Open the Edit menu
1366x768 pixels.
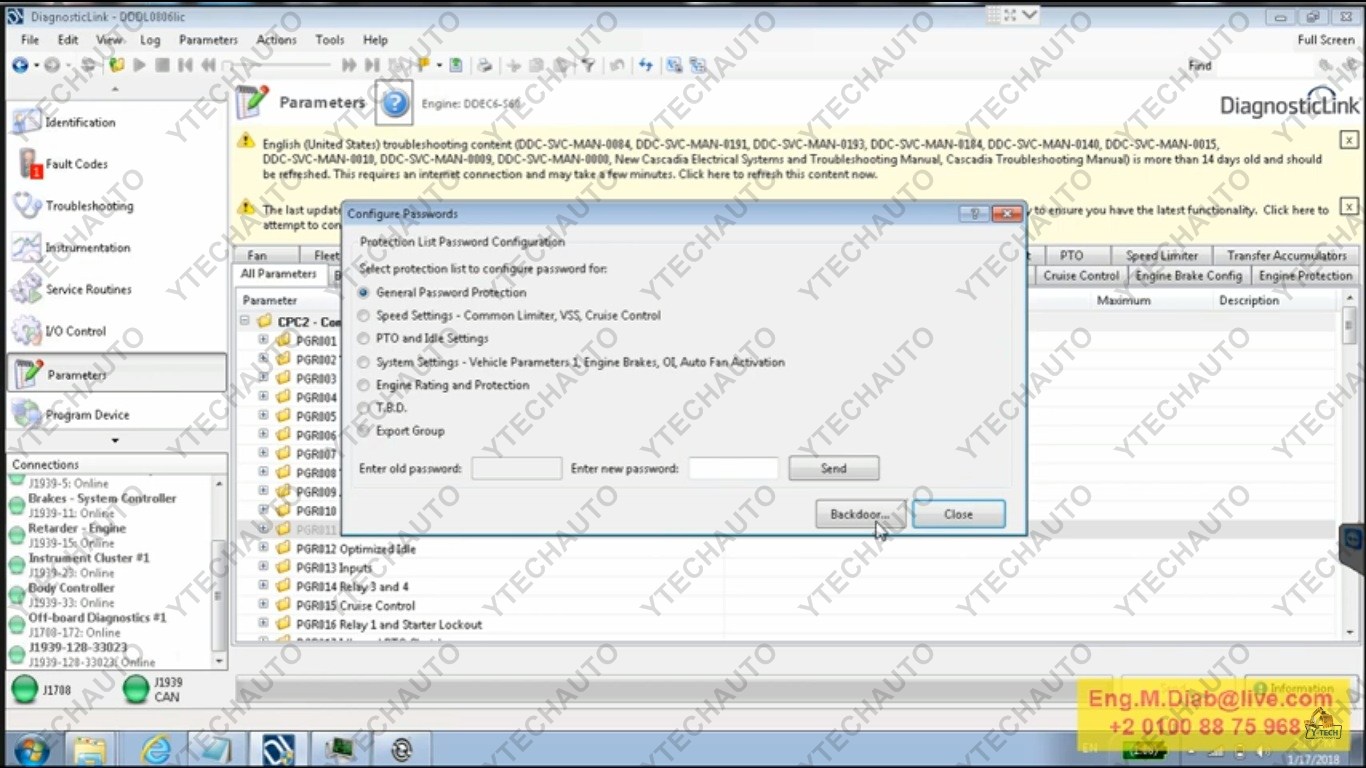(68, 40)
